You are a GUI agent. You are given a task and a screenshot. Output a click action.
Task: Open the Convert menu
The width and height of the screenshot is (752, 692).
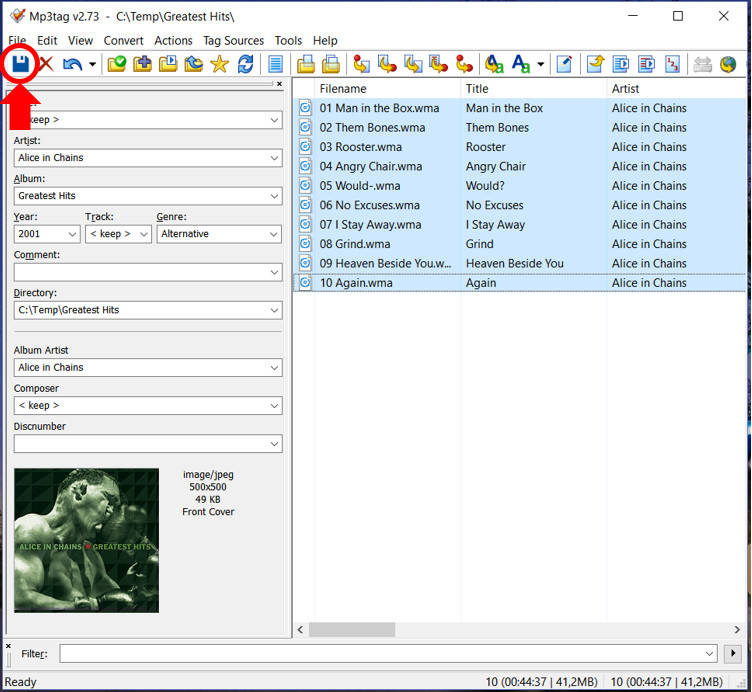[123, 41]
